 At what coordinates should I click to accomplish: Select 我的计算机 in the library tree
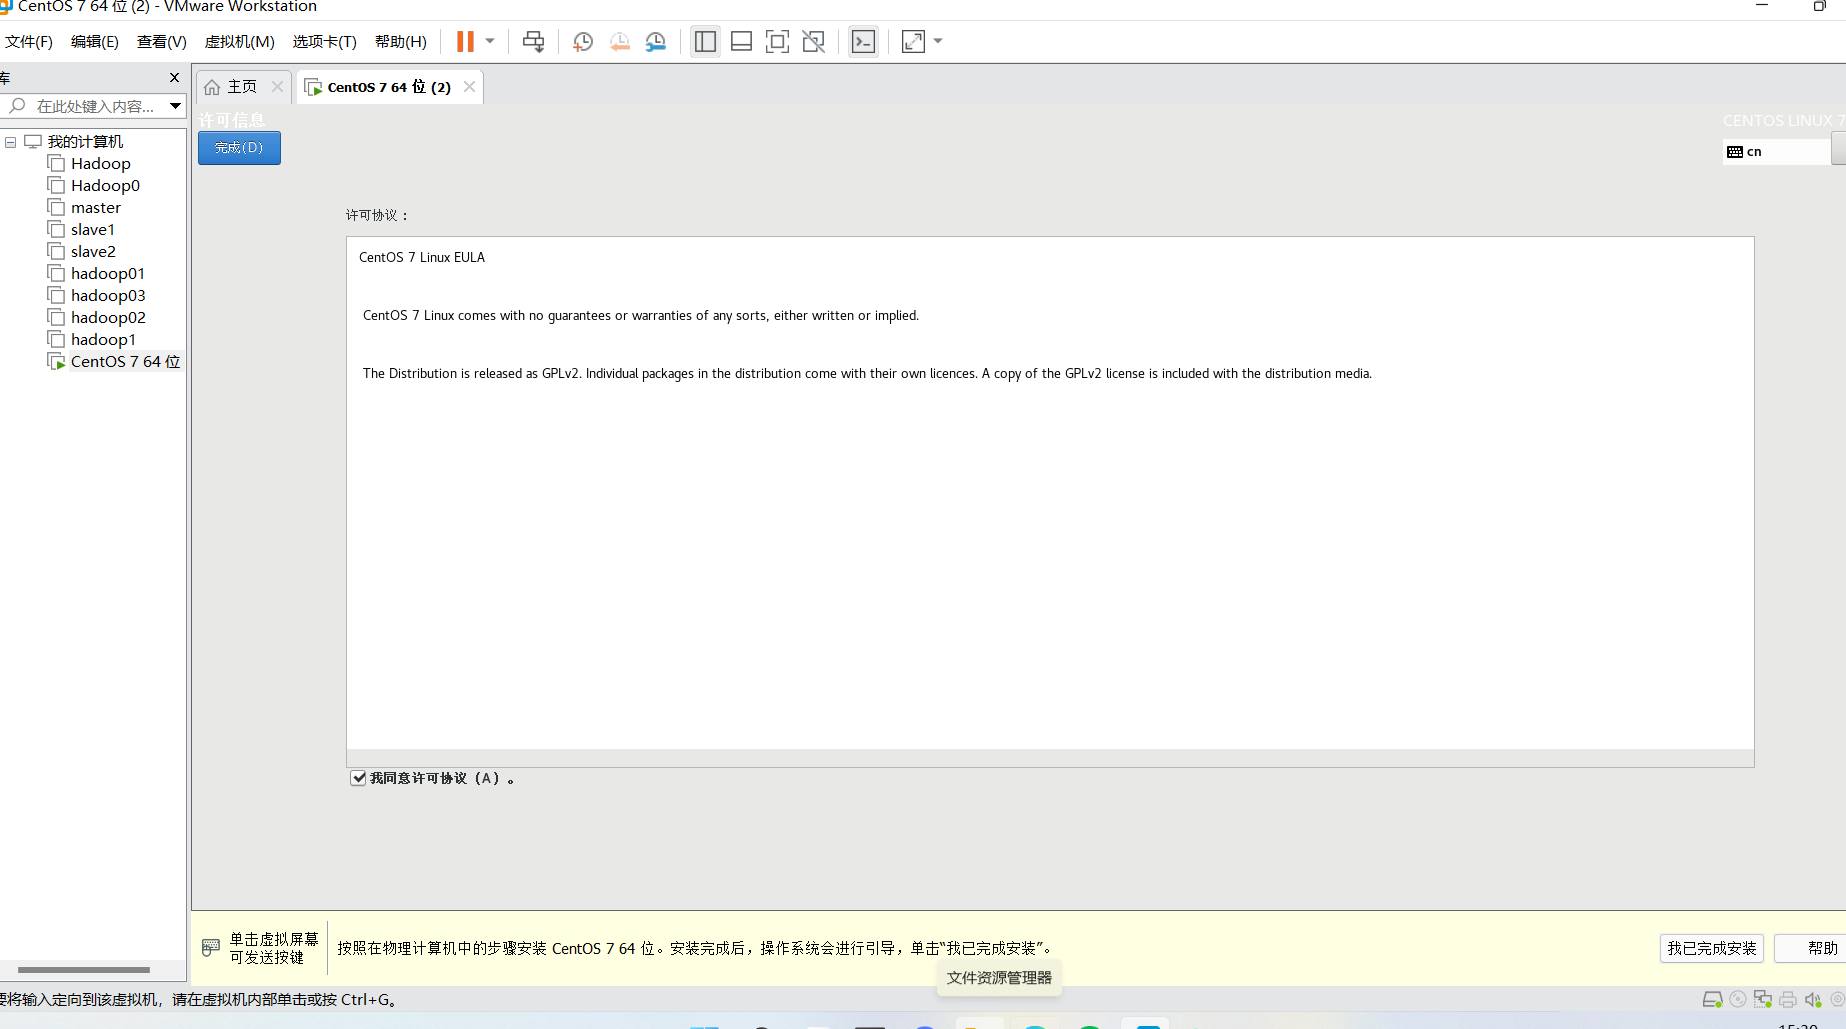[85, 142]
